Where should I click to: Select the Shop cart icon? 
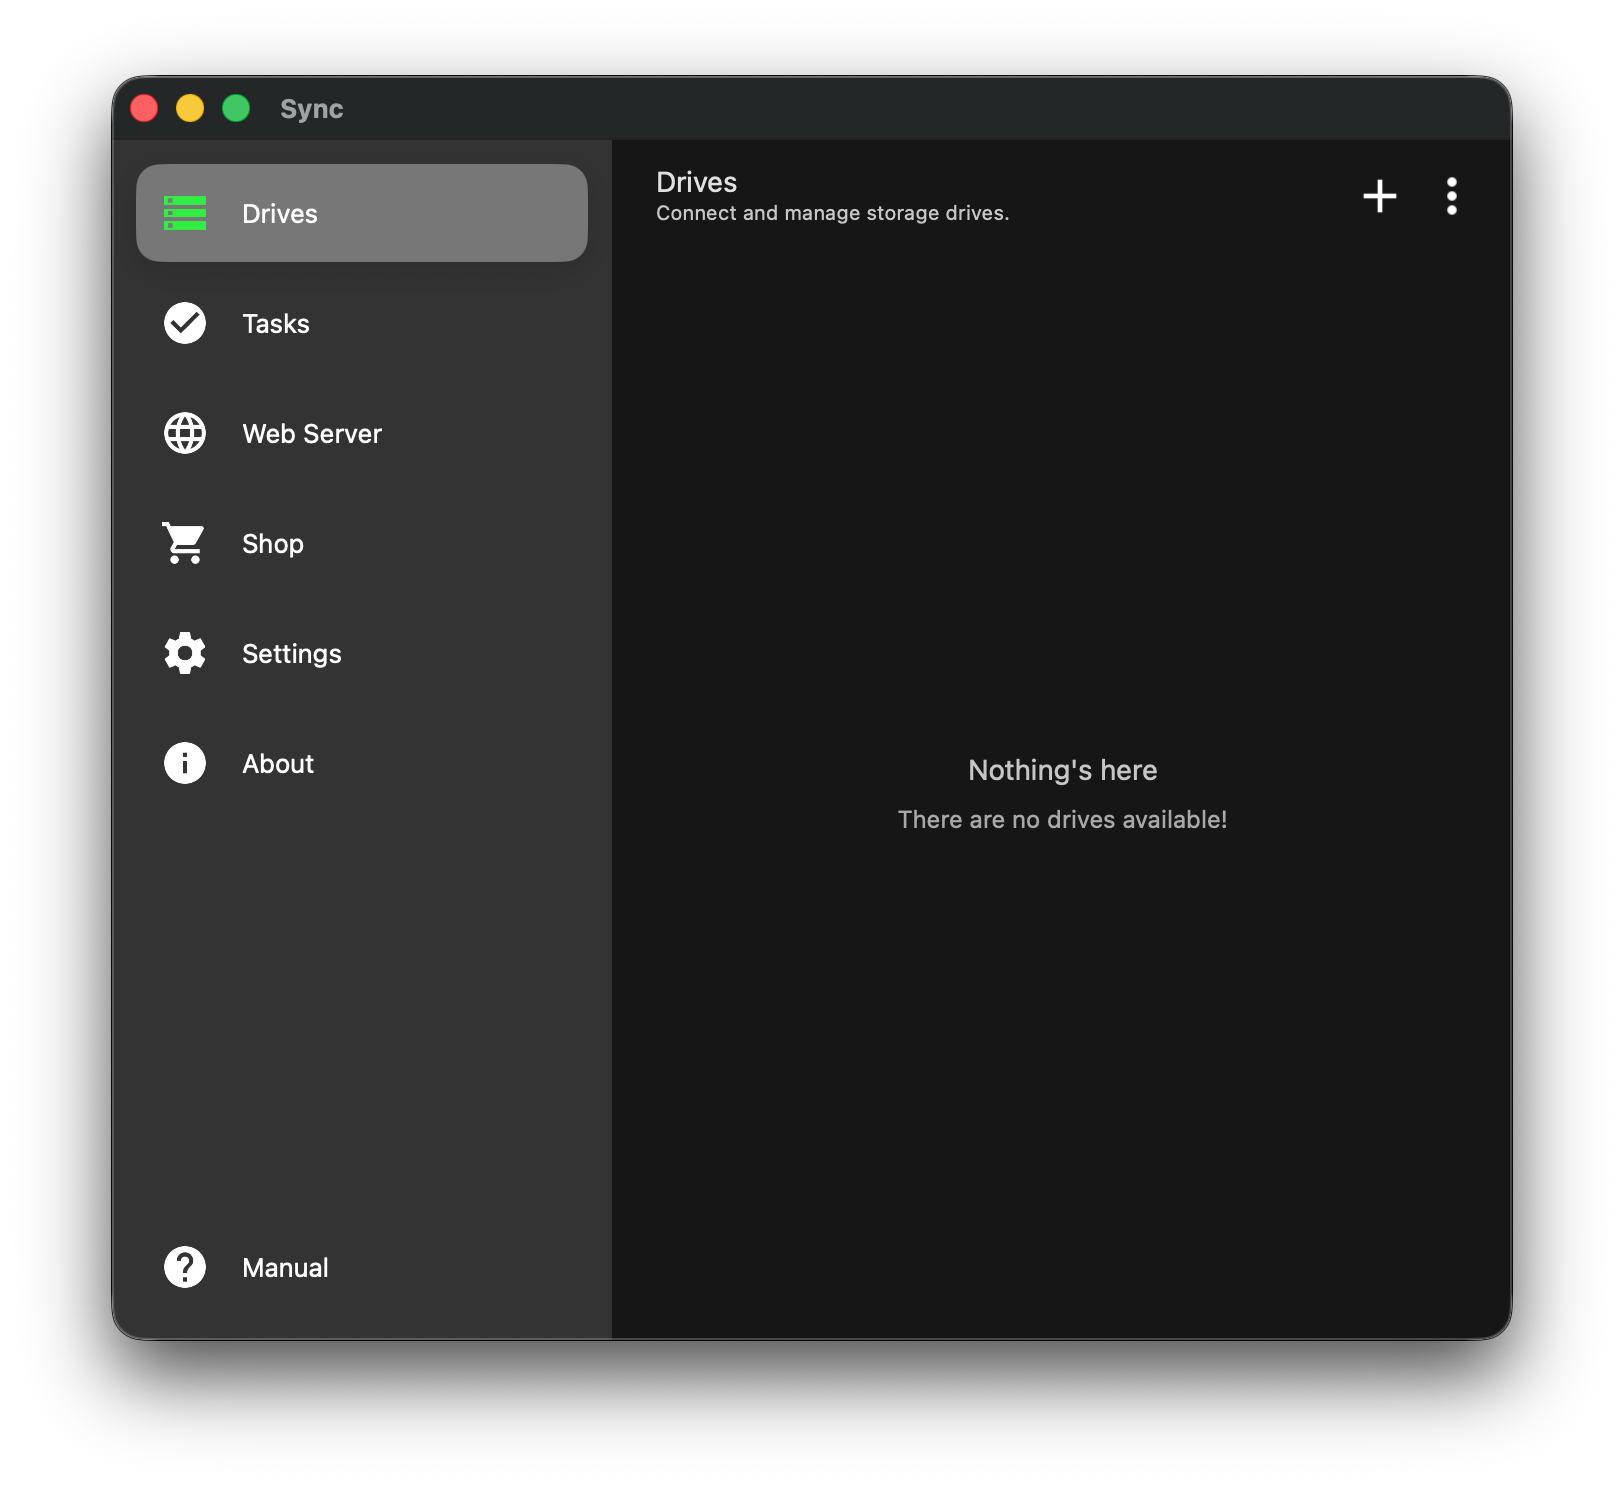pos(184,543)
